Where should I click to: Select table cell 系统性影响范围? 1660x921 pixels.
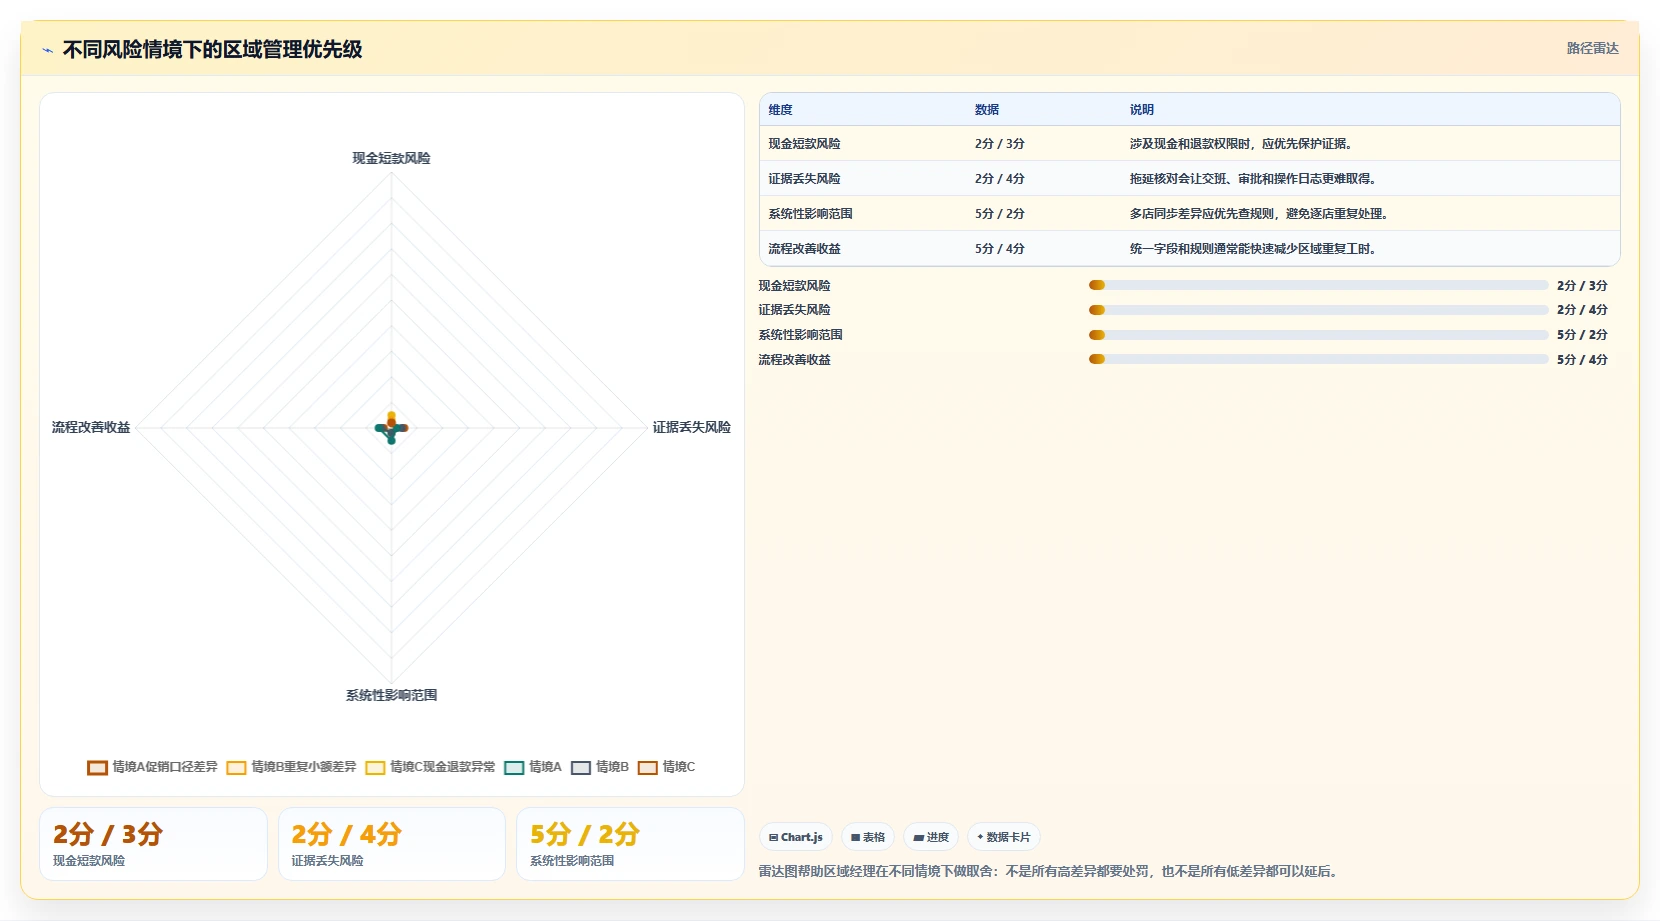point(810,214)
